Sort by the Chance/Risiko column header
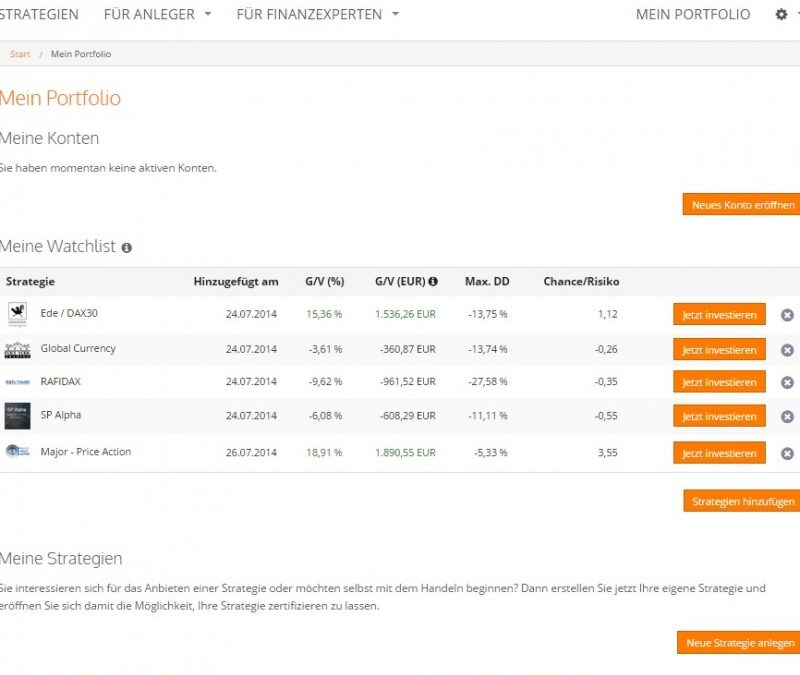 (581, 281)
